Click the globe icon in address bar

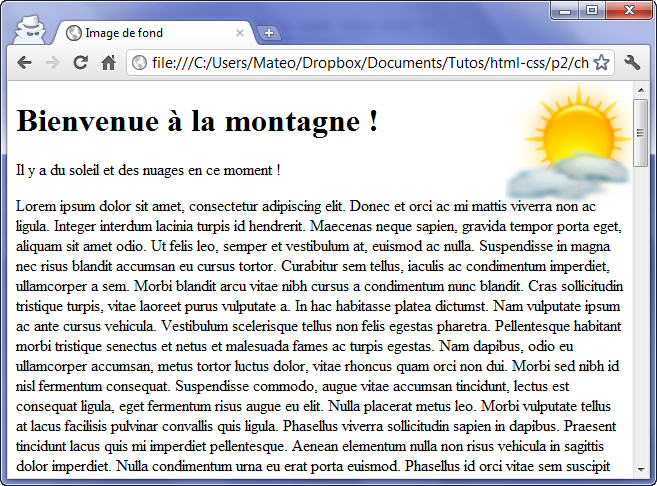(x=140, y=63)
